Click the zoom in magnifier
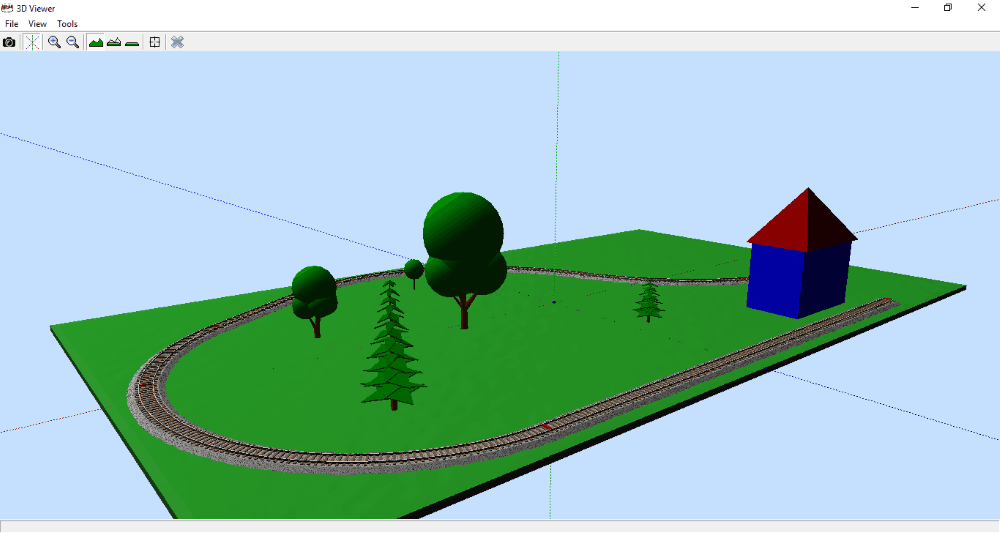Image resolution: width=1000 pixels, height=533 pixels. pos(54,42)
